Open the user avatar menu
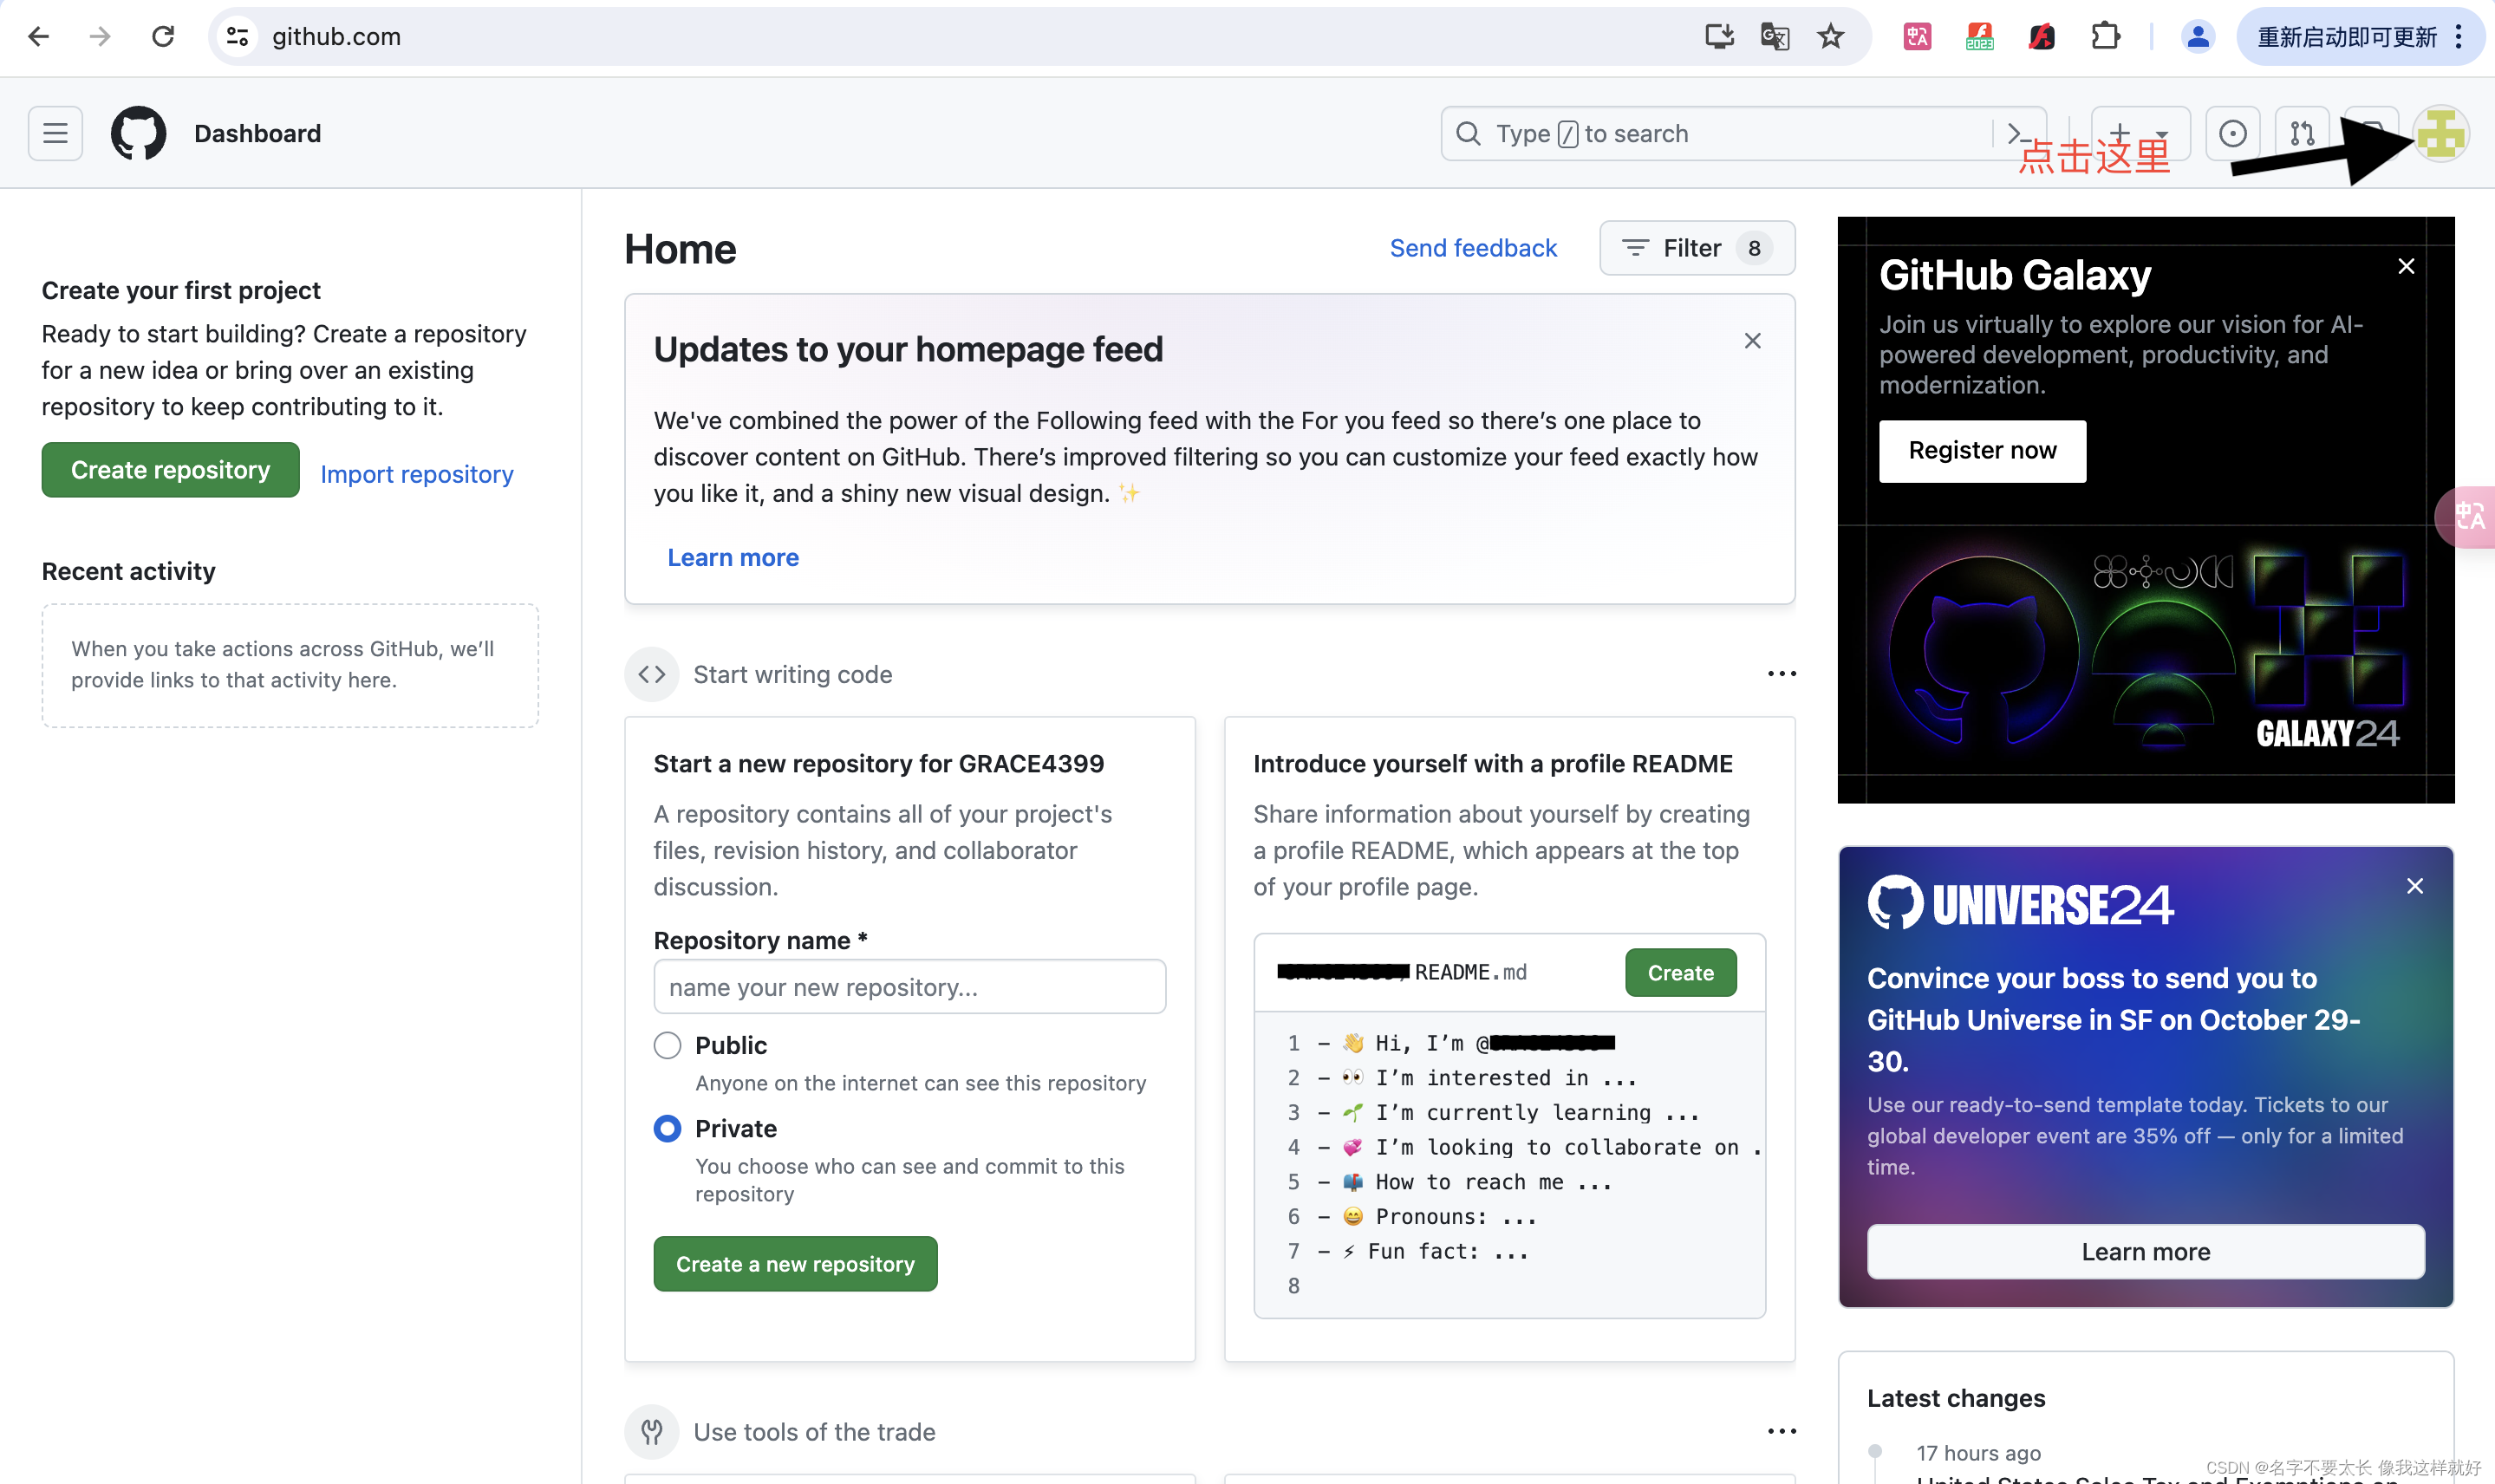2495x1484 pixels. (x=2441, y=133)
